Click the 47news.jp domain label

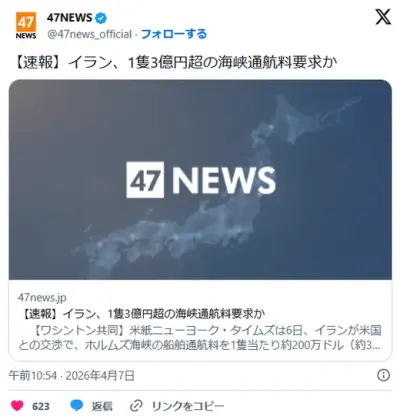42,297
